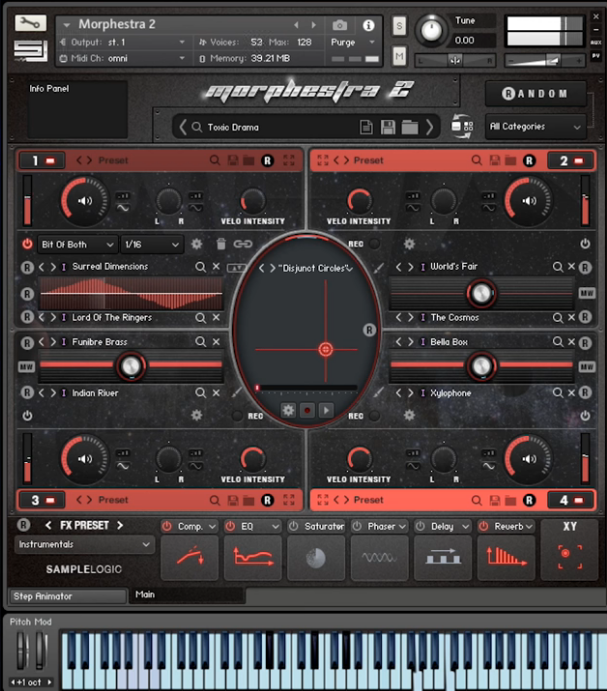Click the Tune knob

(x=432, y=31)
